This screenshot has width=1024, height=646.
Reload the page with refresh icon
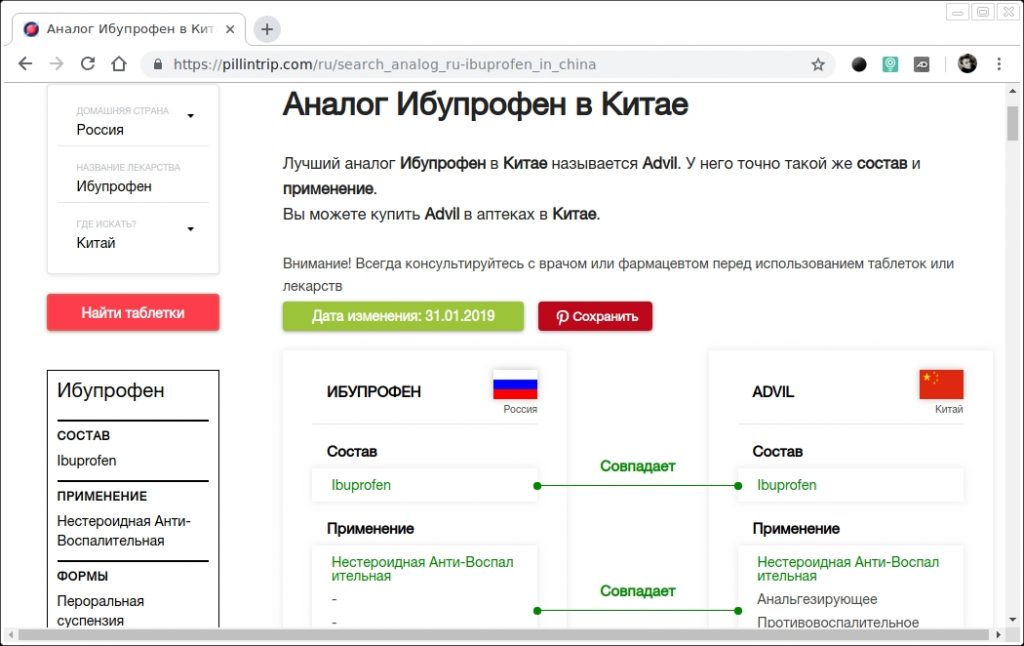[x=88, y=64]
